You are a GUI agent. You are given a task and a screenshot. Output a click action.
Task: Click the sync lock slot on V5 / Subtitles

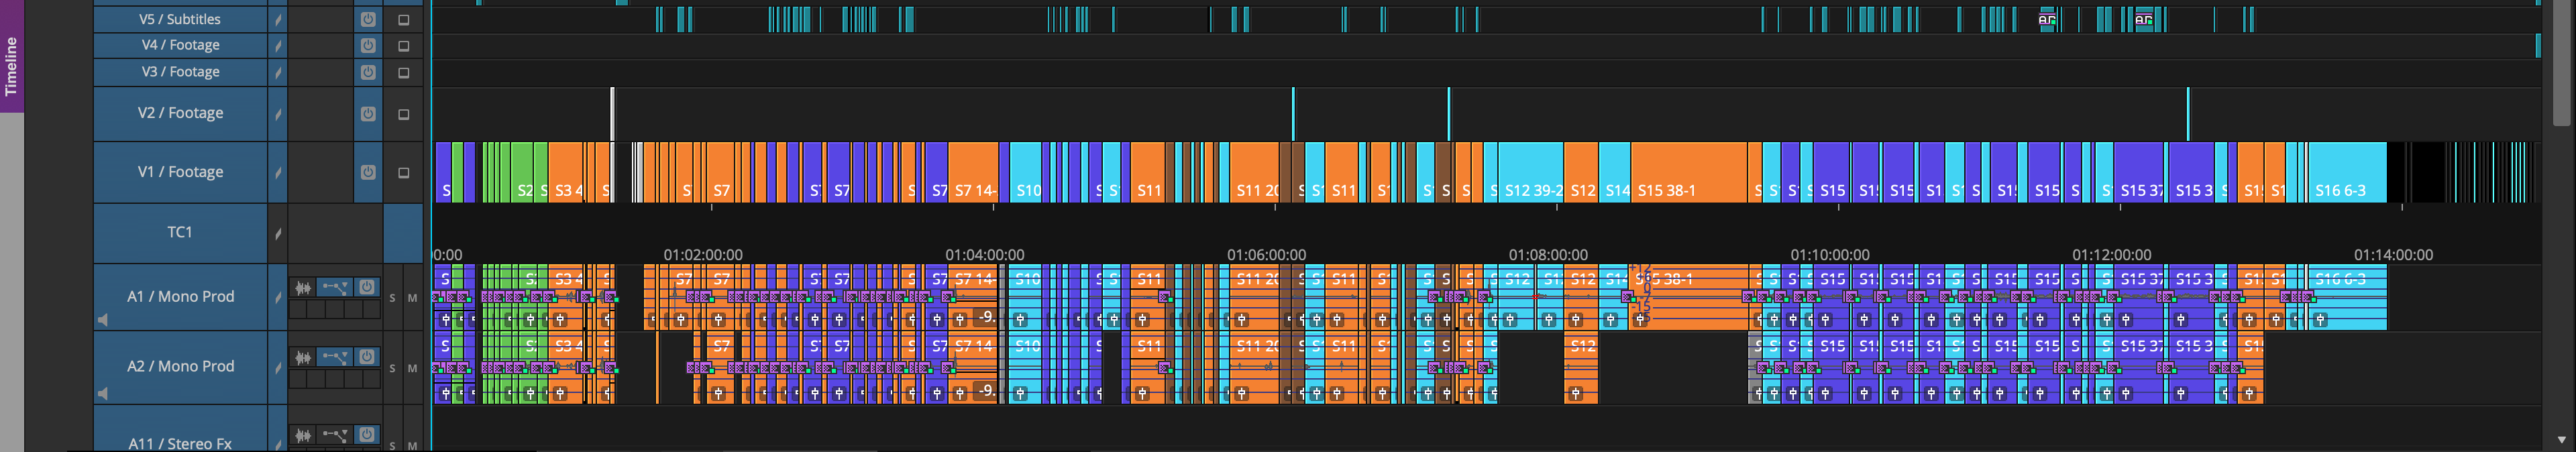click(278, 20)
